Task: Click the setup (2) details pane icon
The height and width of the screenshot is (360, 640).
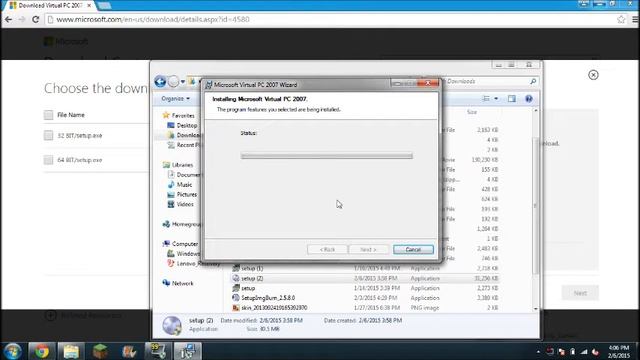Action: coord(172,325)
